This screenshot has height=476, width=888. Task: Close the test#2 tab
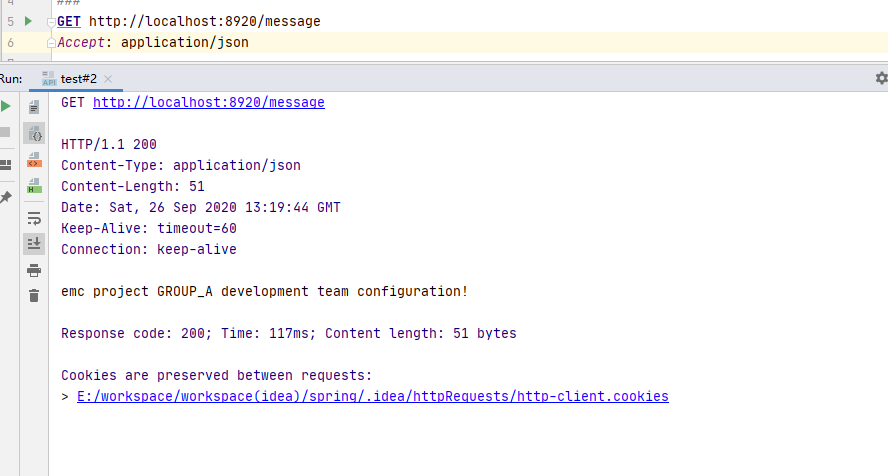[x=108, y=79]
